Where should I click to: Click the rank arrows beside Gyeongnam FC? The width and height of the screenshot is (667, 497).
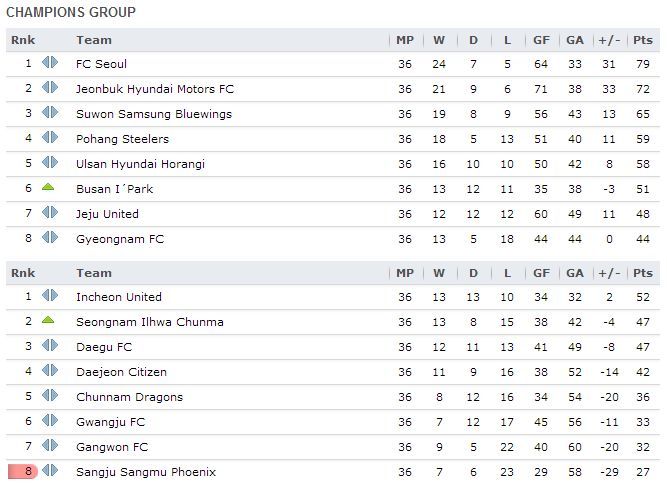tap(50, 237)
